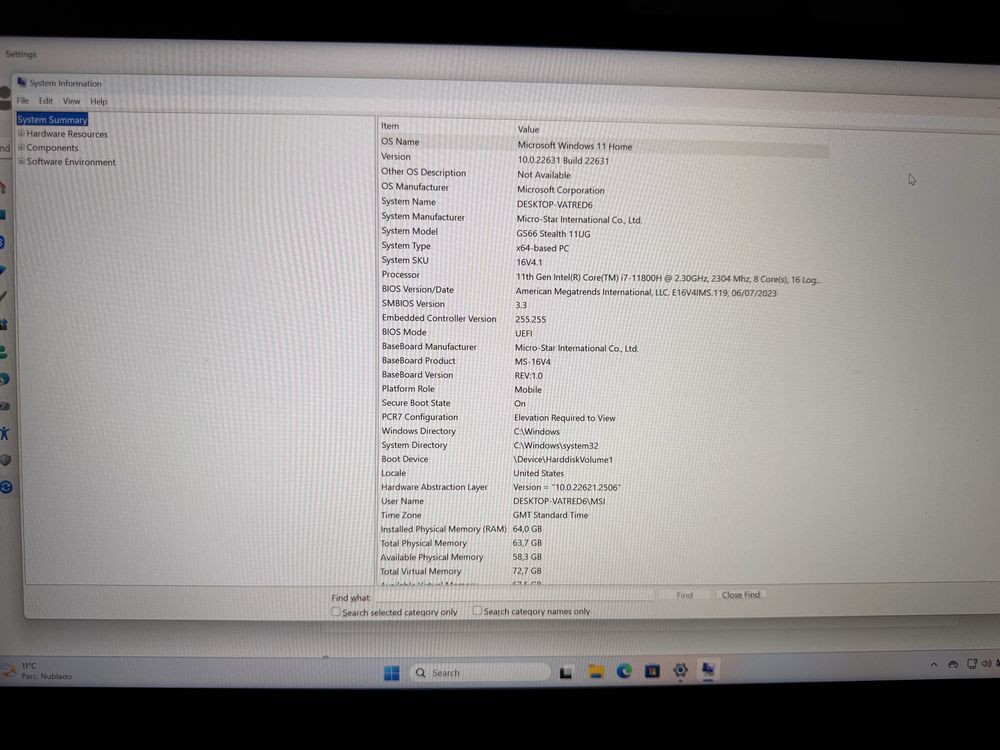Screen dimensions: 1000x750
Task: Open Time and language globe in Settings sidebar
Action: pyautogui.click(x=4, y=379)
